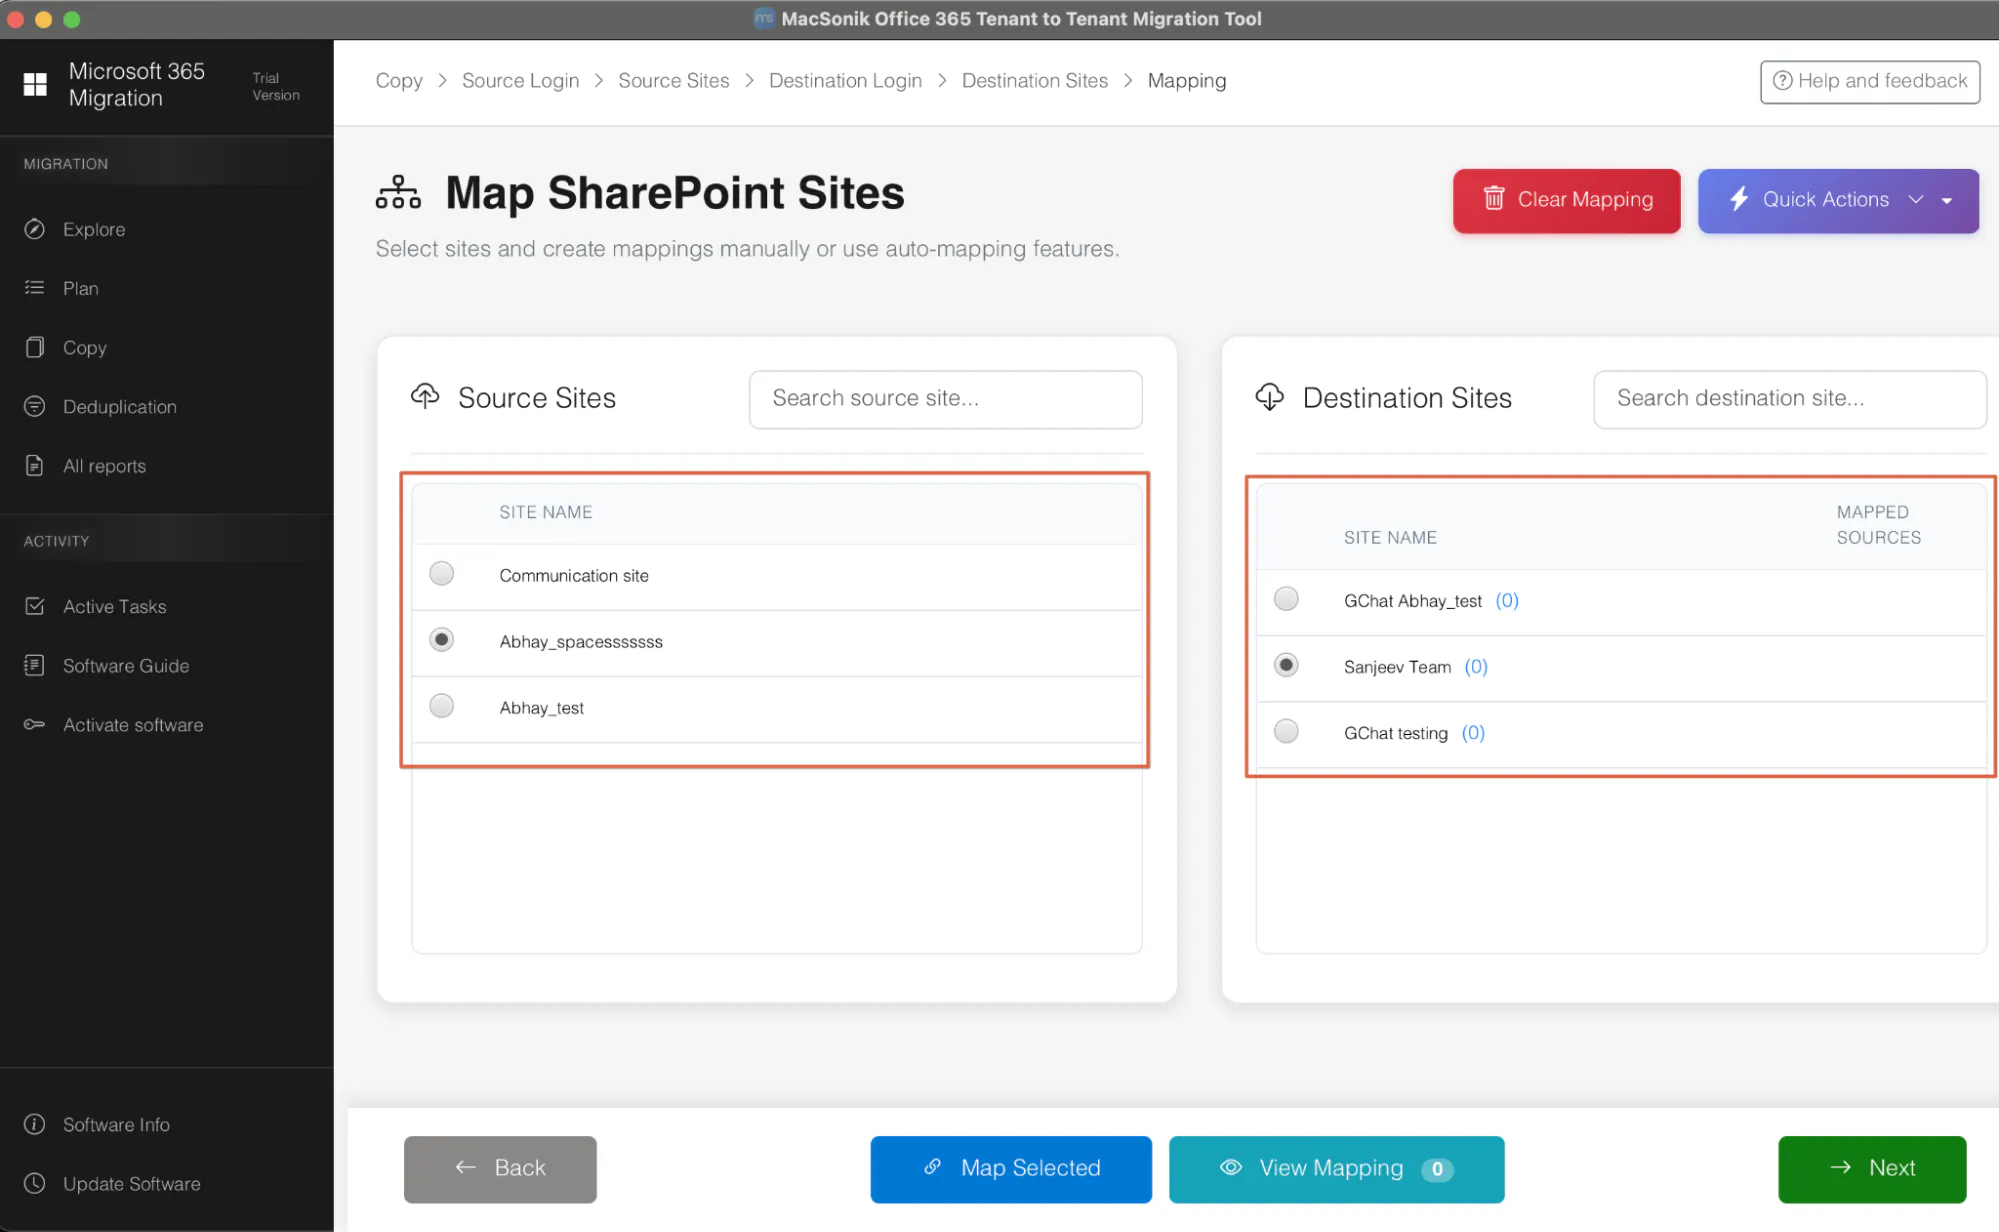Select the Sanjeev Team destination radio button
Screen dimensions: 1999x1232
coord(1286,664)
